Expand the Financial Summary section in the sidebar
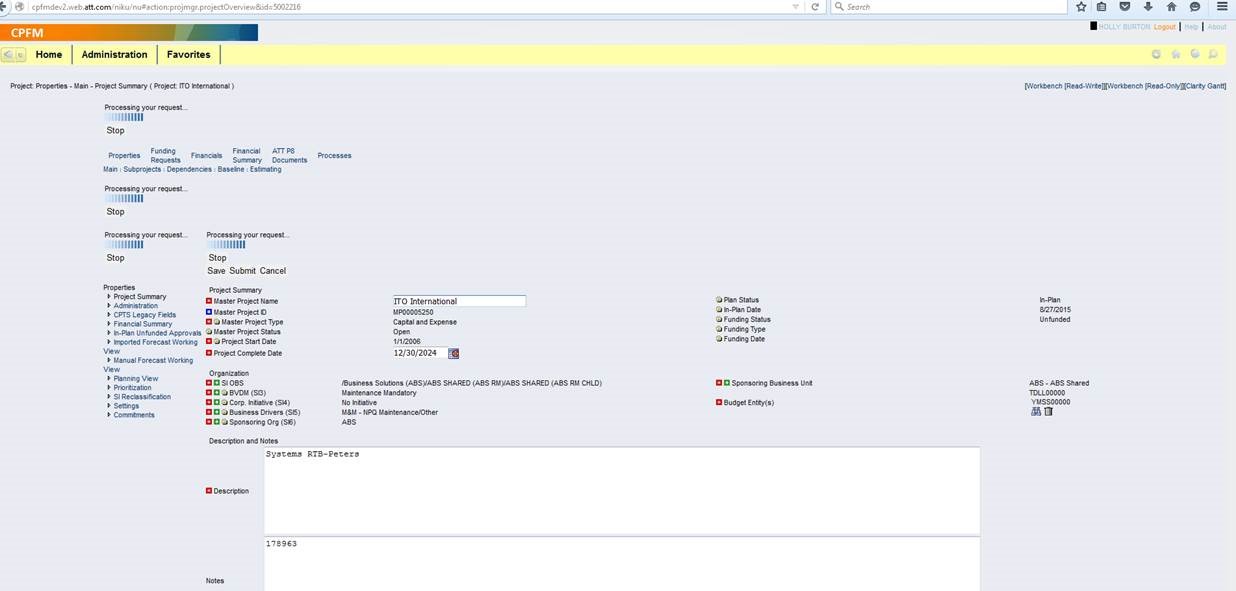The width and height of the screenshot is (1236, 591). (x=143, y=323)
